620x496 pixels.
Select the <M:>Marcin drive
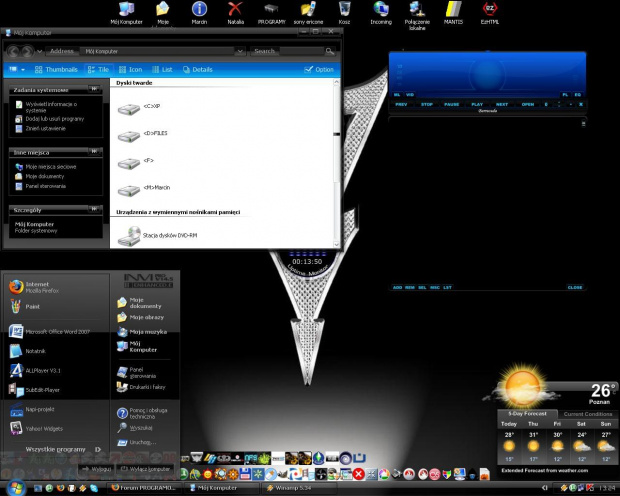(x=144, y=190)
